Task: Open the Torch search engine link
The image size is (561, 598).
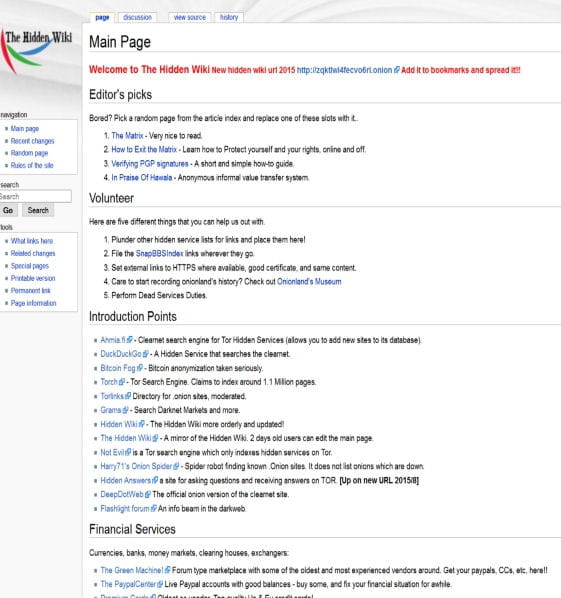Action: pos(109,382)
